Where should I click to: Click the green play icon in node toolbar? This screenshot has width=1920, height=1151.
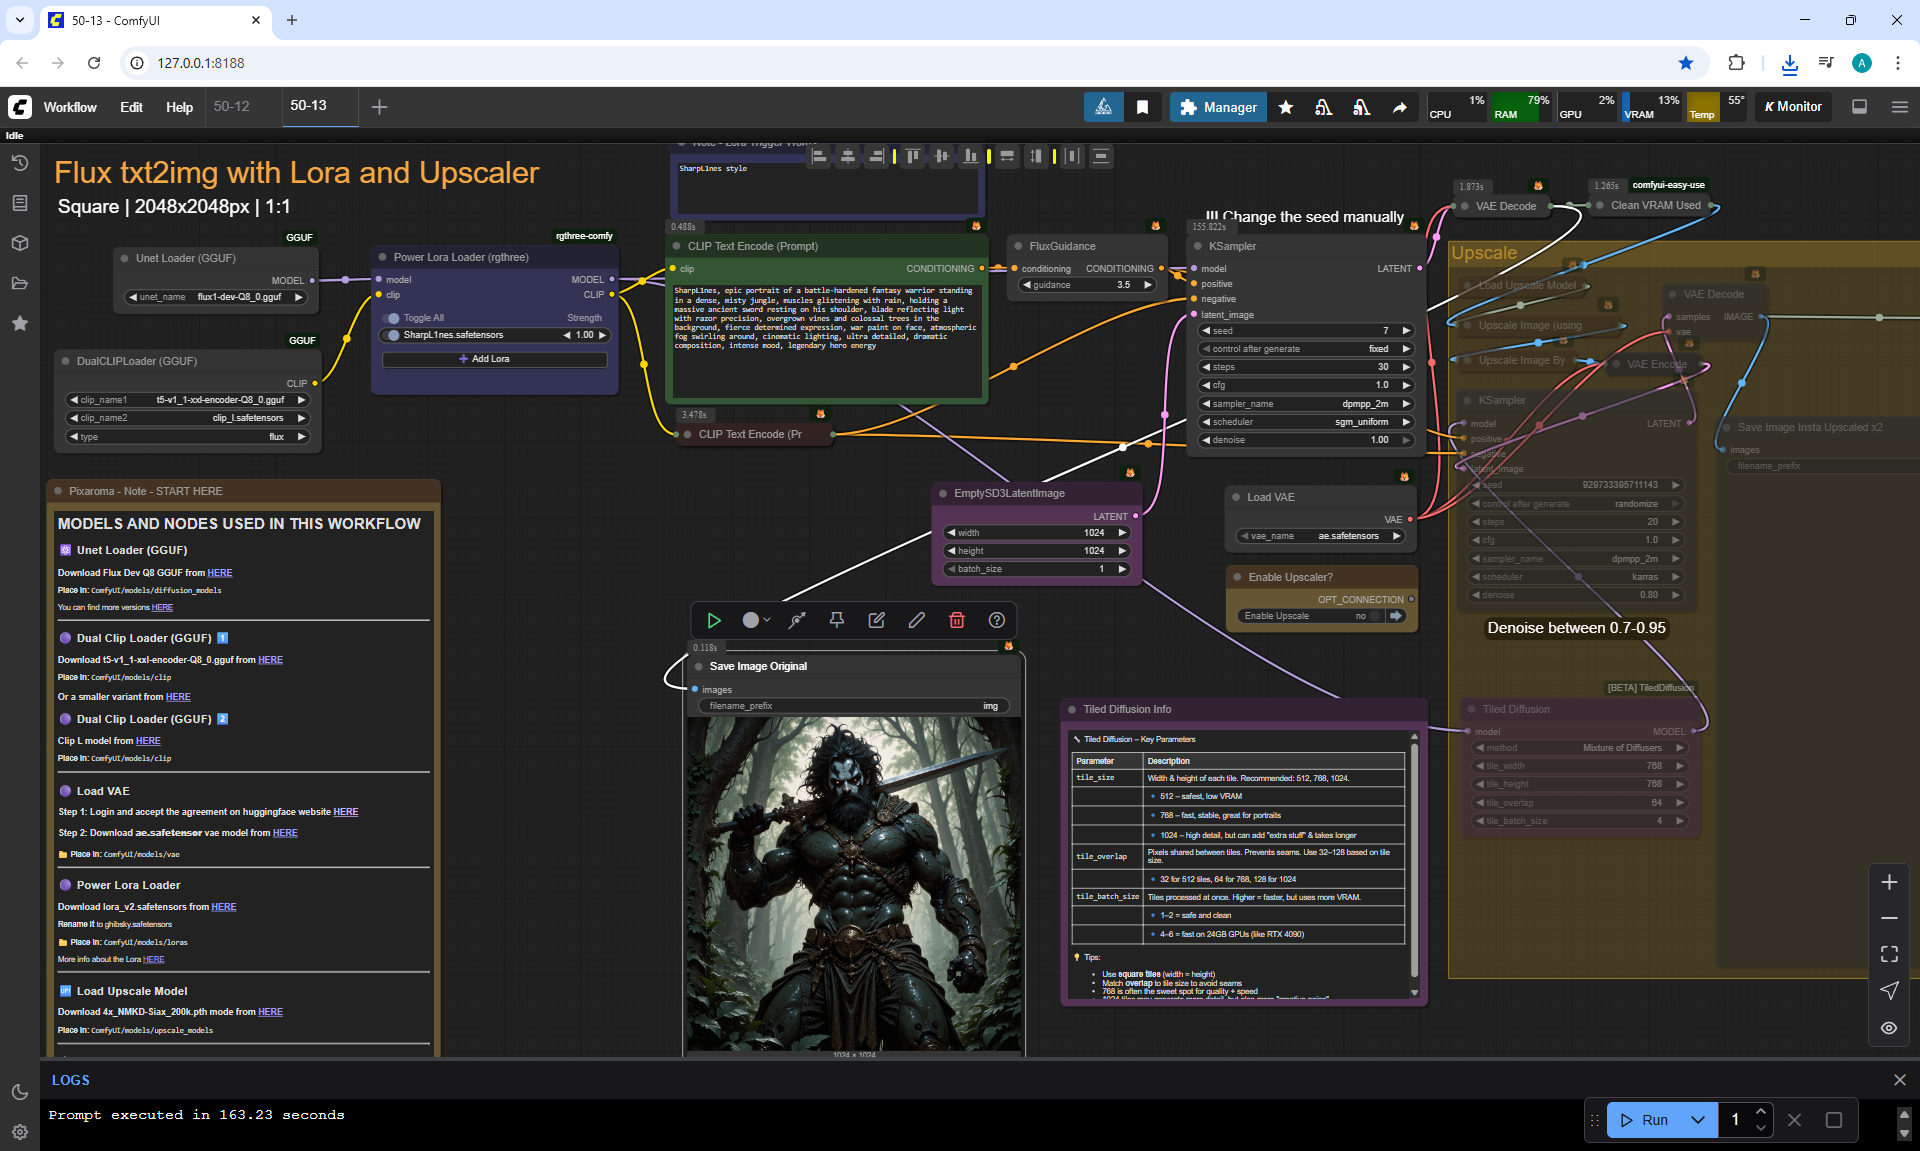click(x=714, y=621)
